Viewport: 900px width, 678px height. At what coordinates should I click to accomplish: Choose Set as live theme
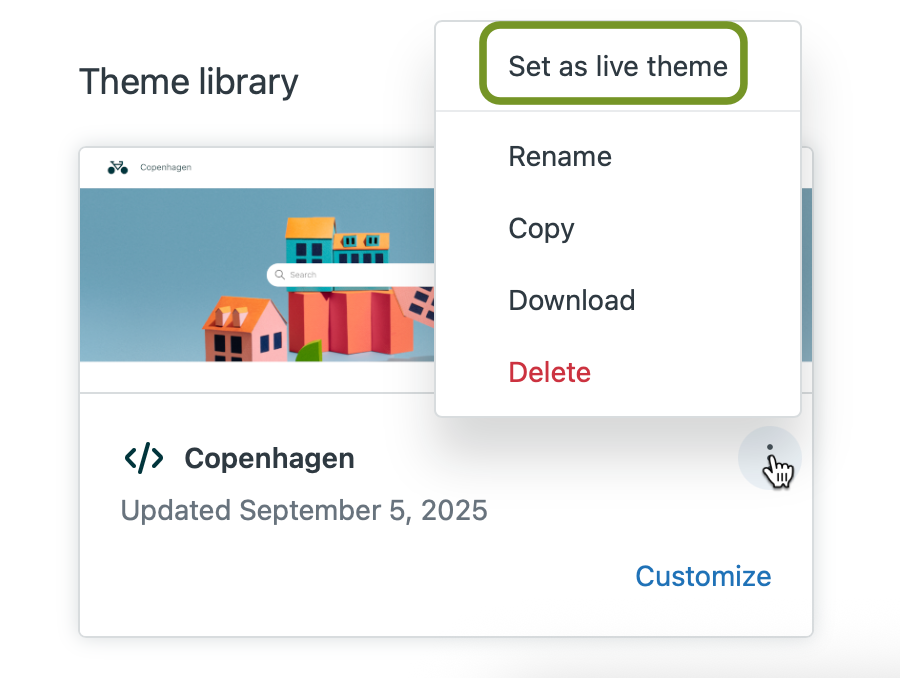pyautogui.click(x=617, y=67)
